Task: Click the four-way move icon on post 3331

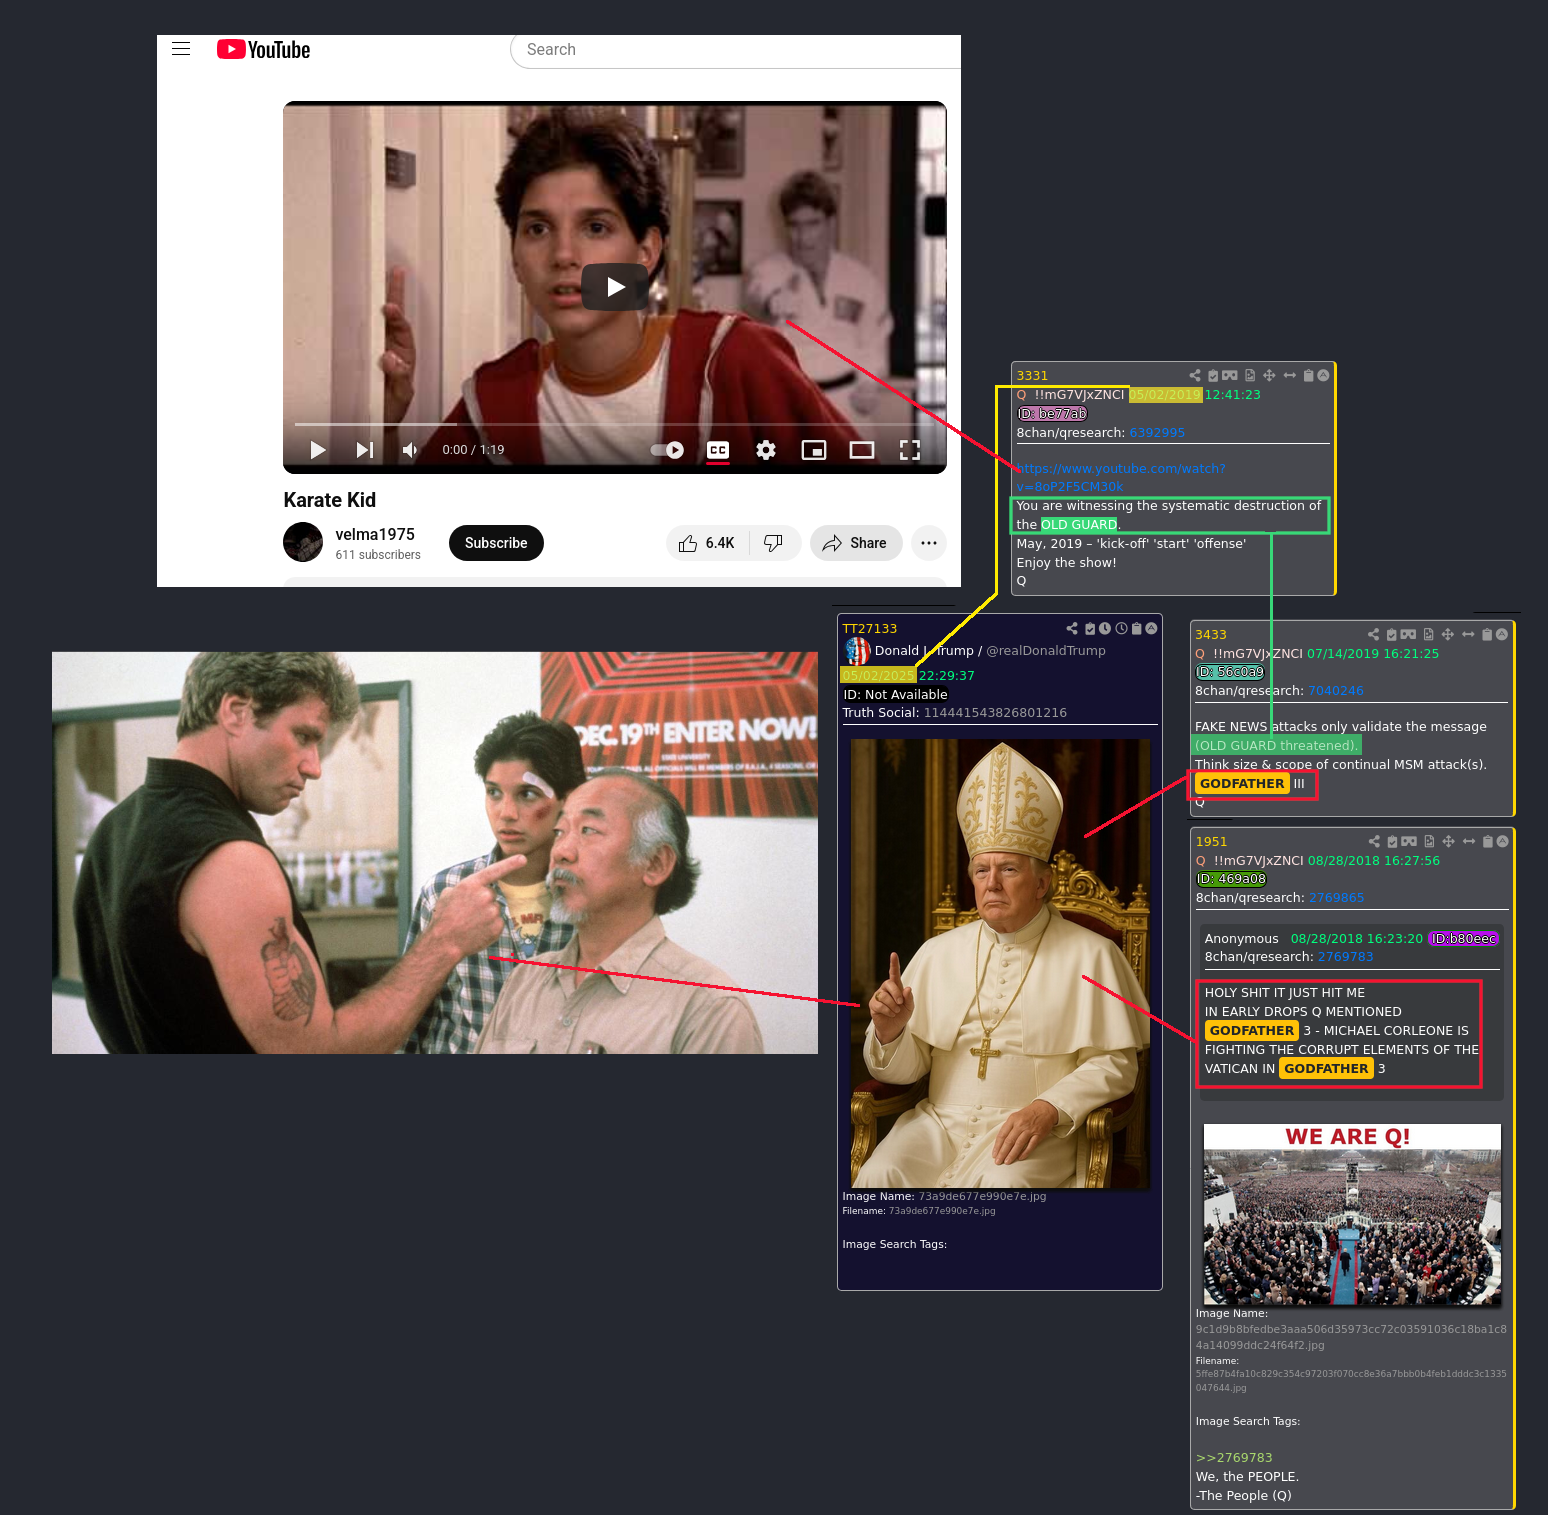Action: click(1269, 375)
